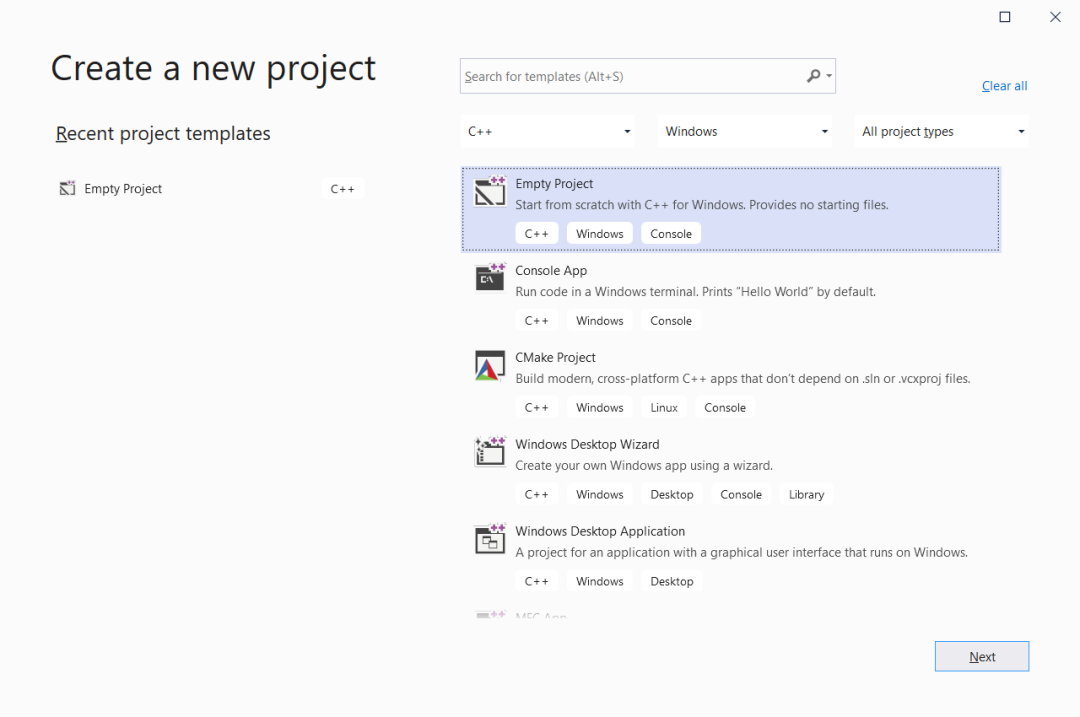The height and width of the screenshot is (717, 1080).
Task: Open the C++ language filter dropdown
Action: click(548, 131)
